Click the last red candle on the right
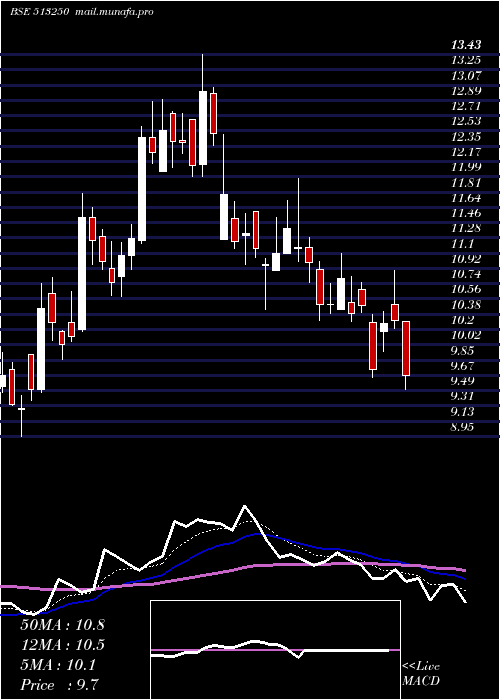 pos(406,348)
